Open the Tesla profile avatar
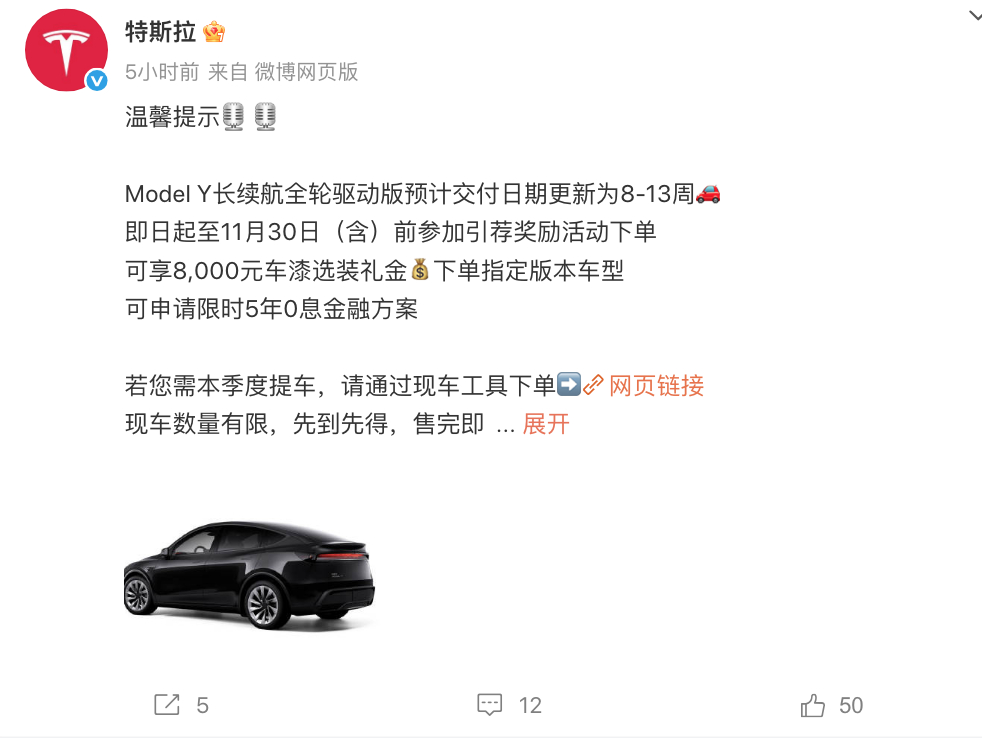This screenshot has height=738, width=982. 66,50
